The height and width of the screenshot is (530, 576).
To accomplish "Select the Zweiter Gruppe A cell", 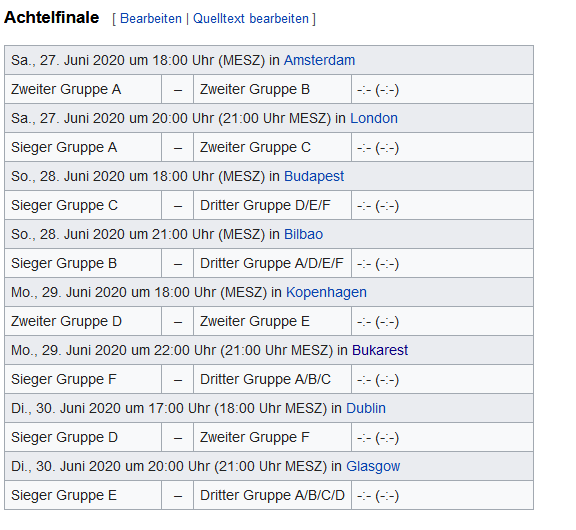I will (83, 89).
